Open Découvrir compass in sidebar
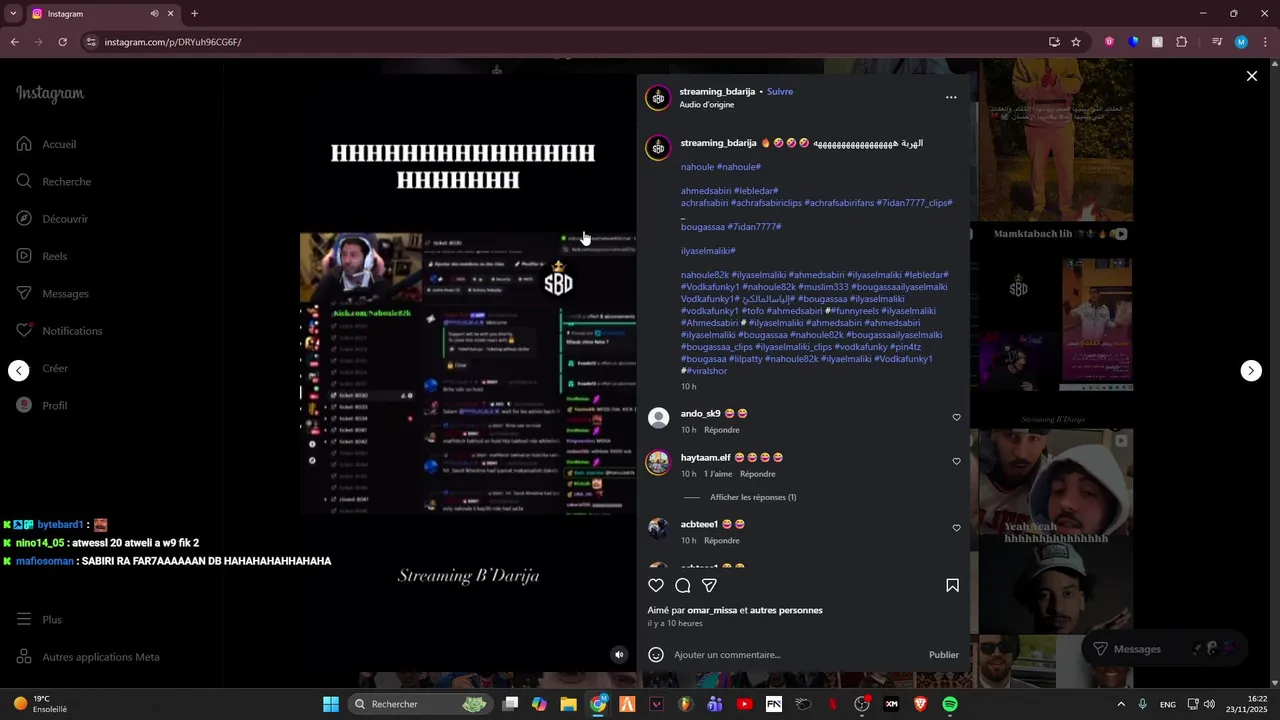 [52, 219]
